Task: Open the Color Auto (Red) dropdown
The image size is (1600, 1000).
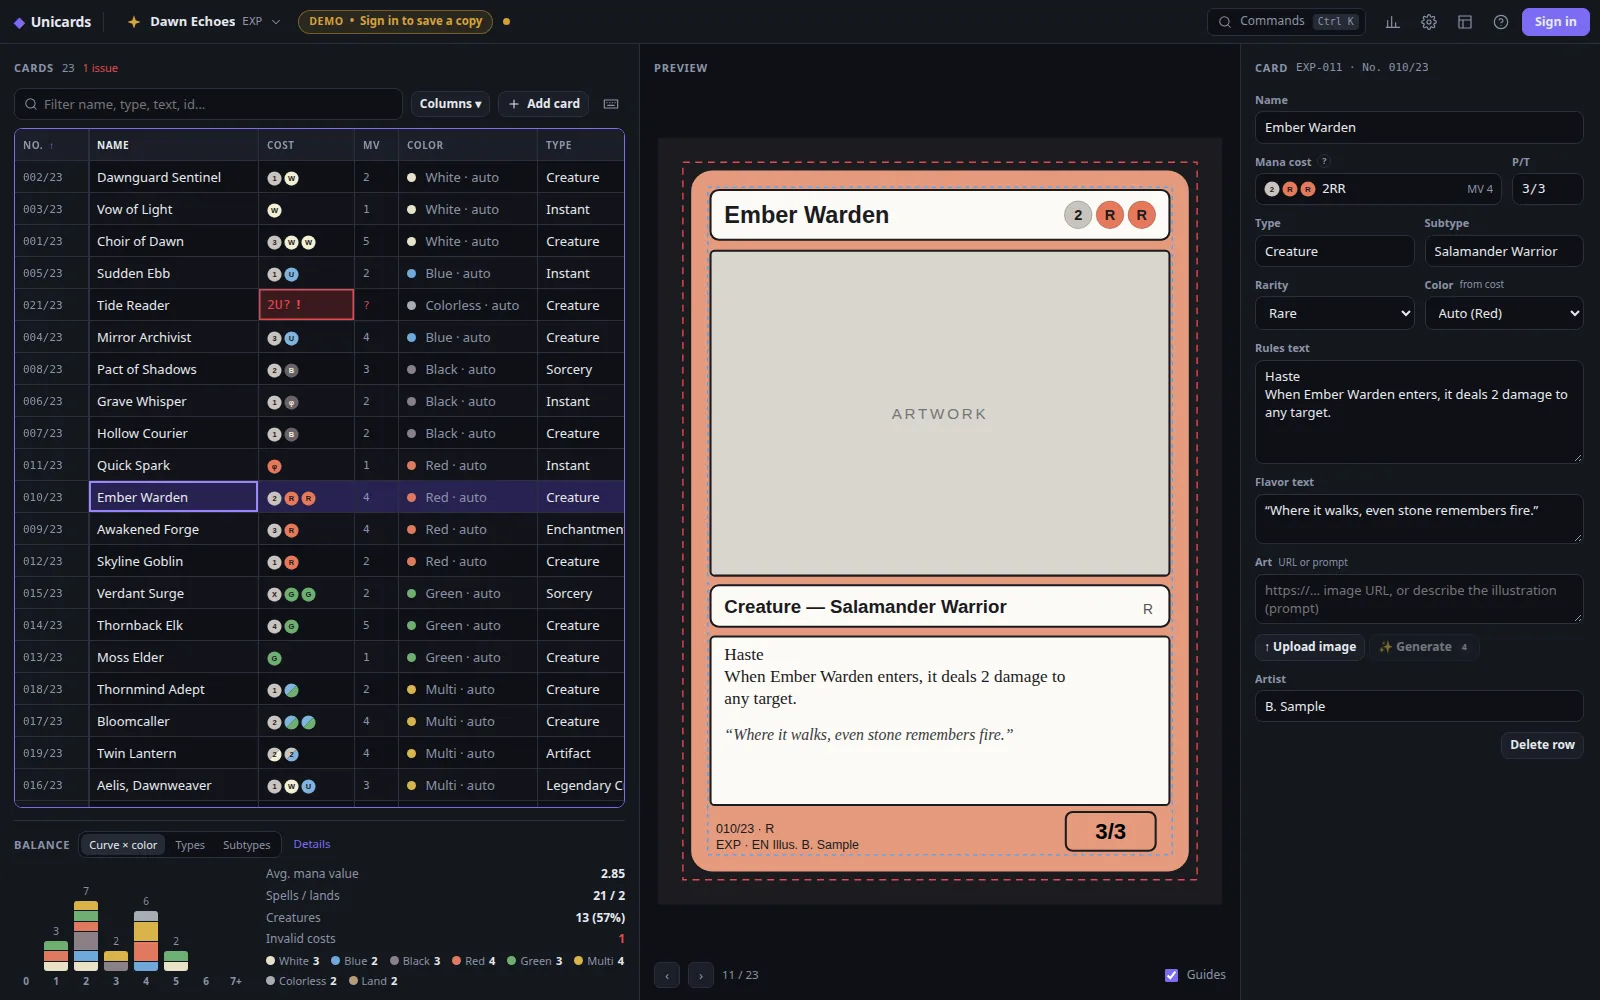Action: (x=1504, y=313)
